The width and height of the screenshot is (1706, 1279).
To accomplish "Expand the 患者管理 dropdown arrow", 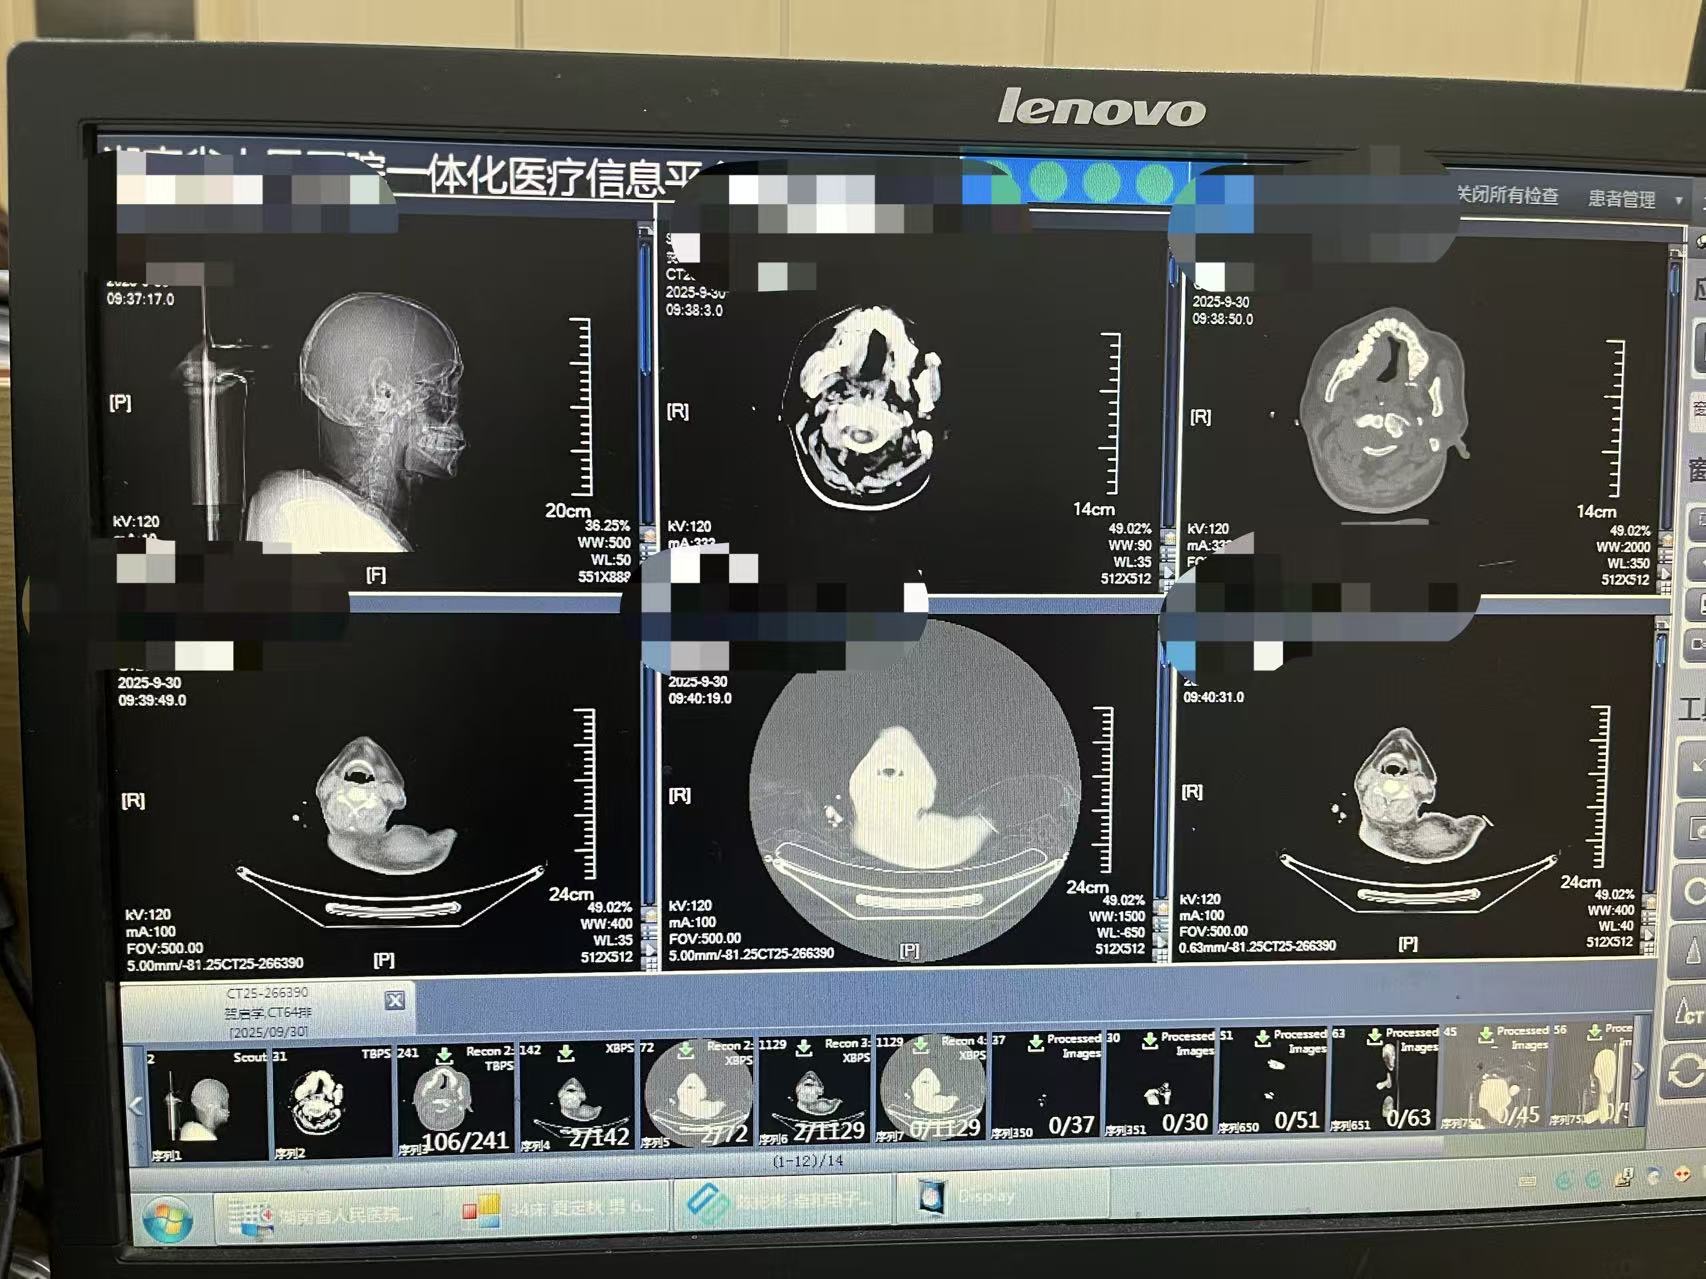I will [1678, 201].
